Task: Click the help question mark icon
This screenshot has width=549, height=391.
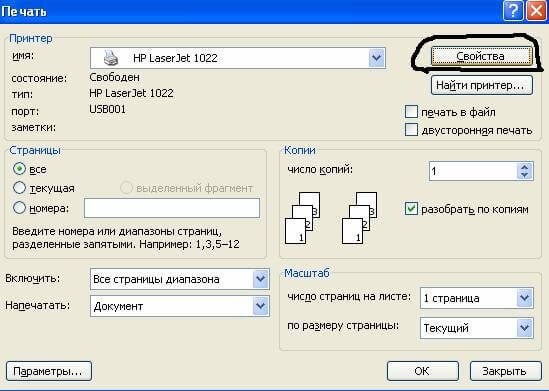Action: tap(513, 11)
